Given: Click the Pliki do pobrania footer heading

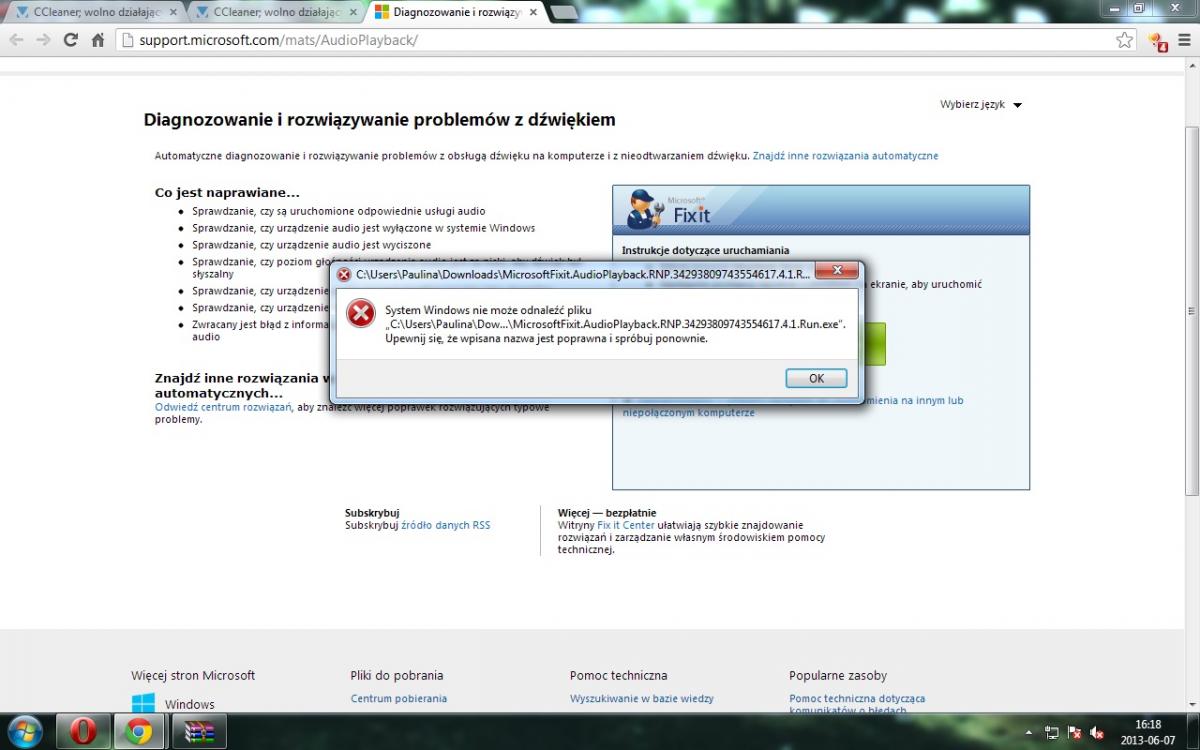Looking at the screenshot, I should (397, 675).
